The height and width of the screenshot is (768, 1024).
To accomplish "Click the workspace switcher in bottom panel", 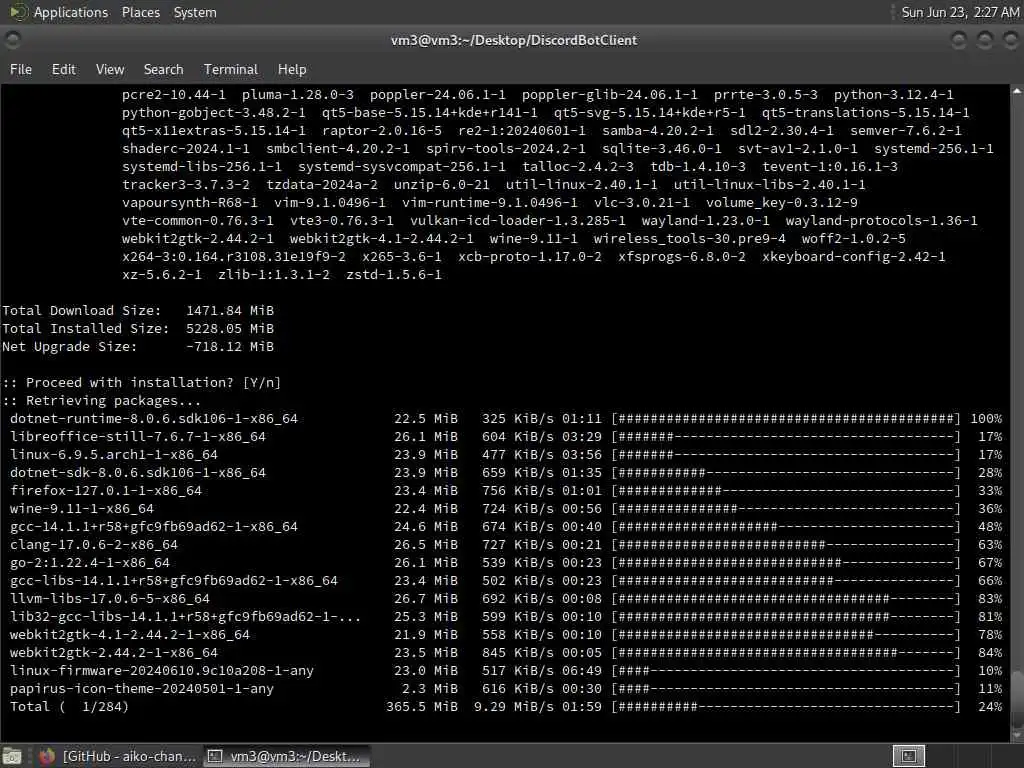I will point(908,756).
